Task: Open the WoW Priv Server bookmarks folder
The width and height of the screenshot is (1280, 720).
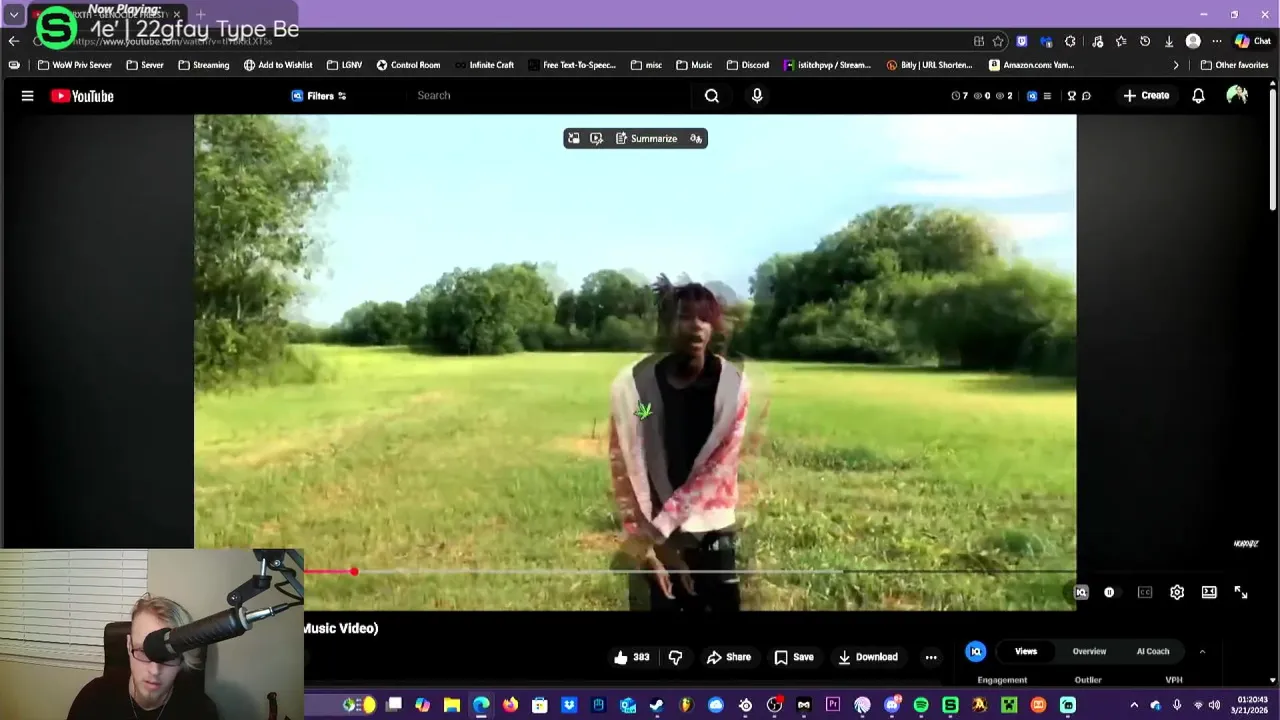Action: click(74, 65)
